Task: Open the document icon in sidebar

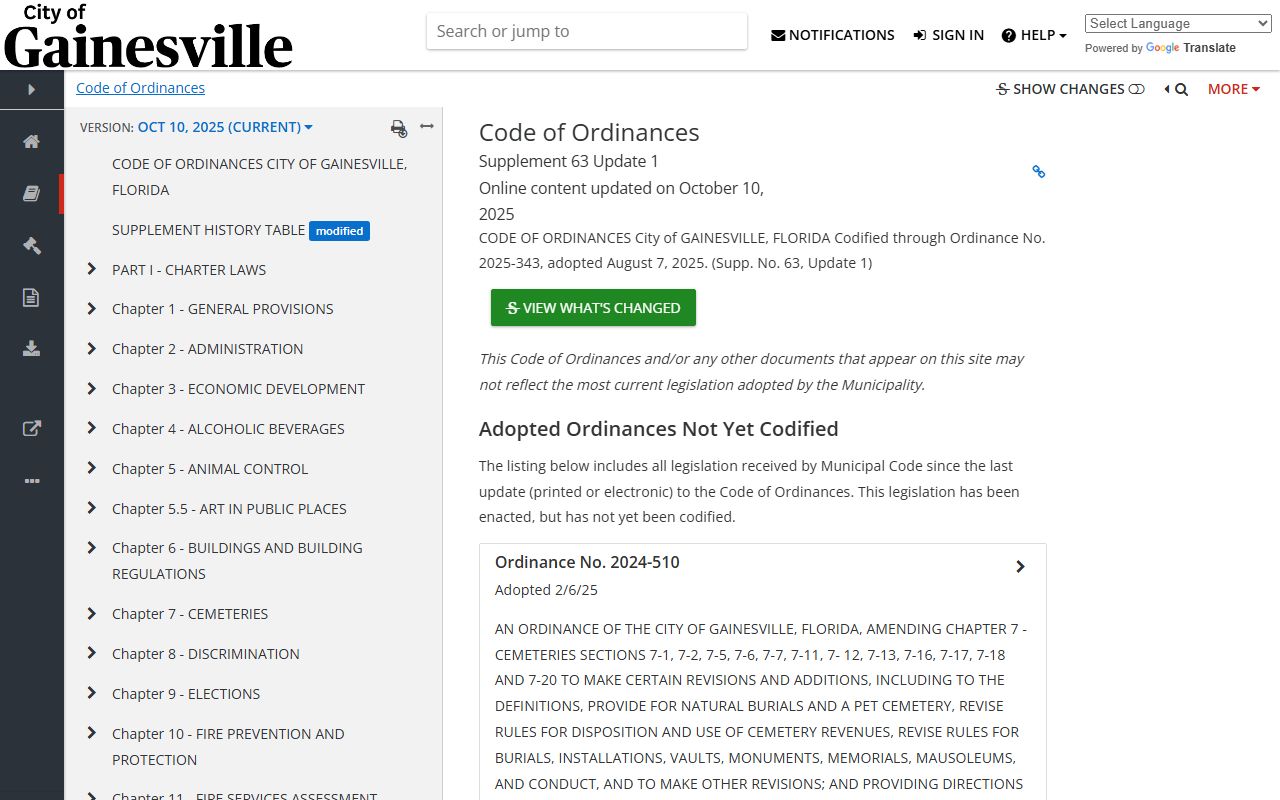Action: pyautogui.click(x=31, y=297)
